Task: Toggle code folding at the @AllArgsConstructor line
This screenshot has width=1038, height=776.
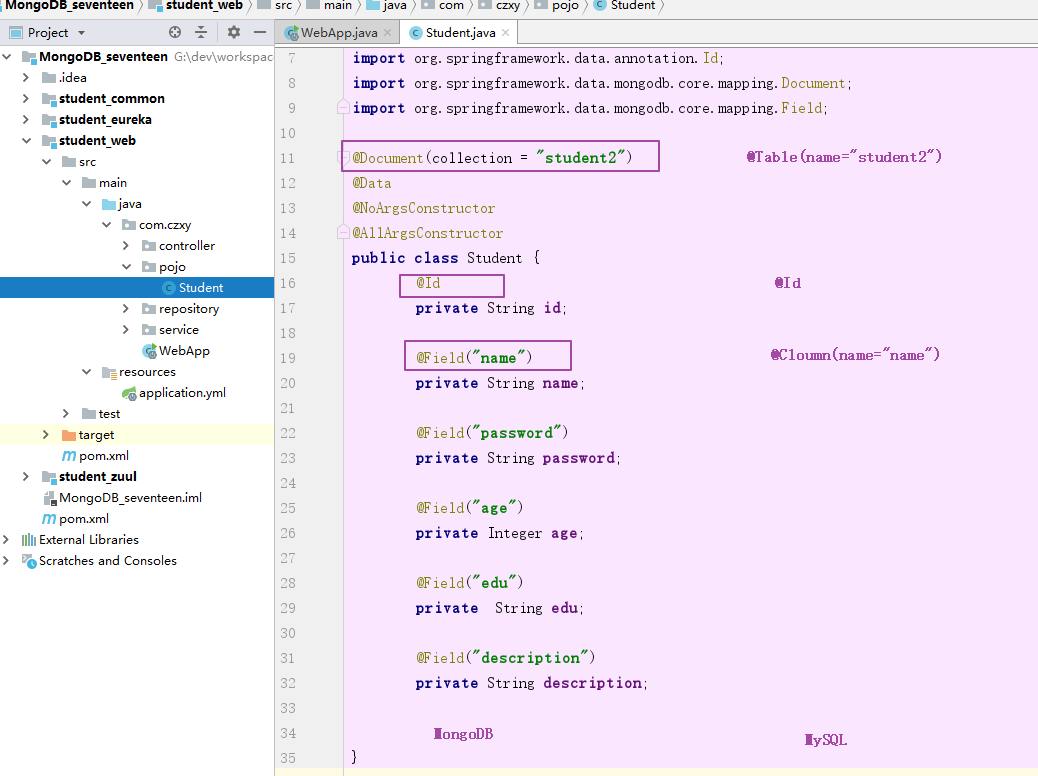Action: pos(342,233)
